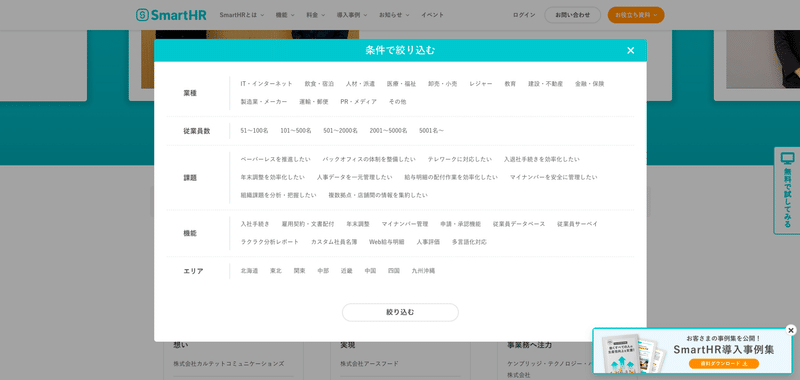Select area 関東

click(x=299, y=271)
